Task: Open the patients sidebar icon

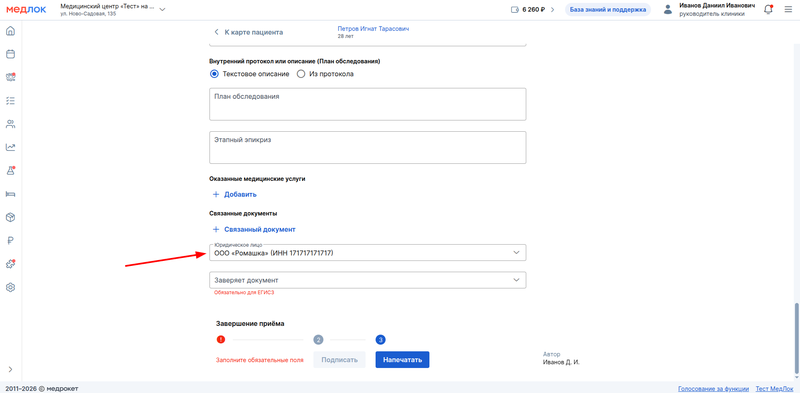Action: point(10,124)
